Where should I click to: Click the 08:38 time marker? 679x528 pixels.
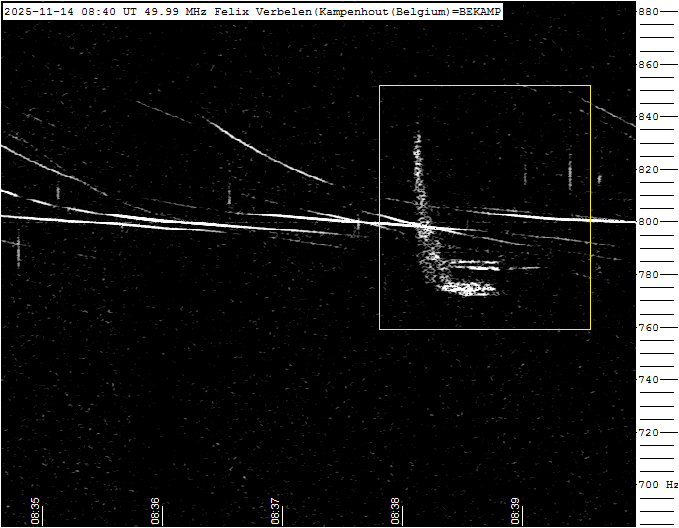point(395,510)
